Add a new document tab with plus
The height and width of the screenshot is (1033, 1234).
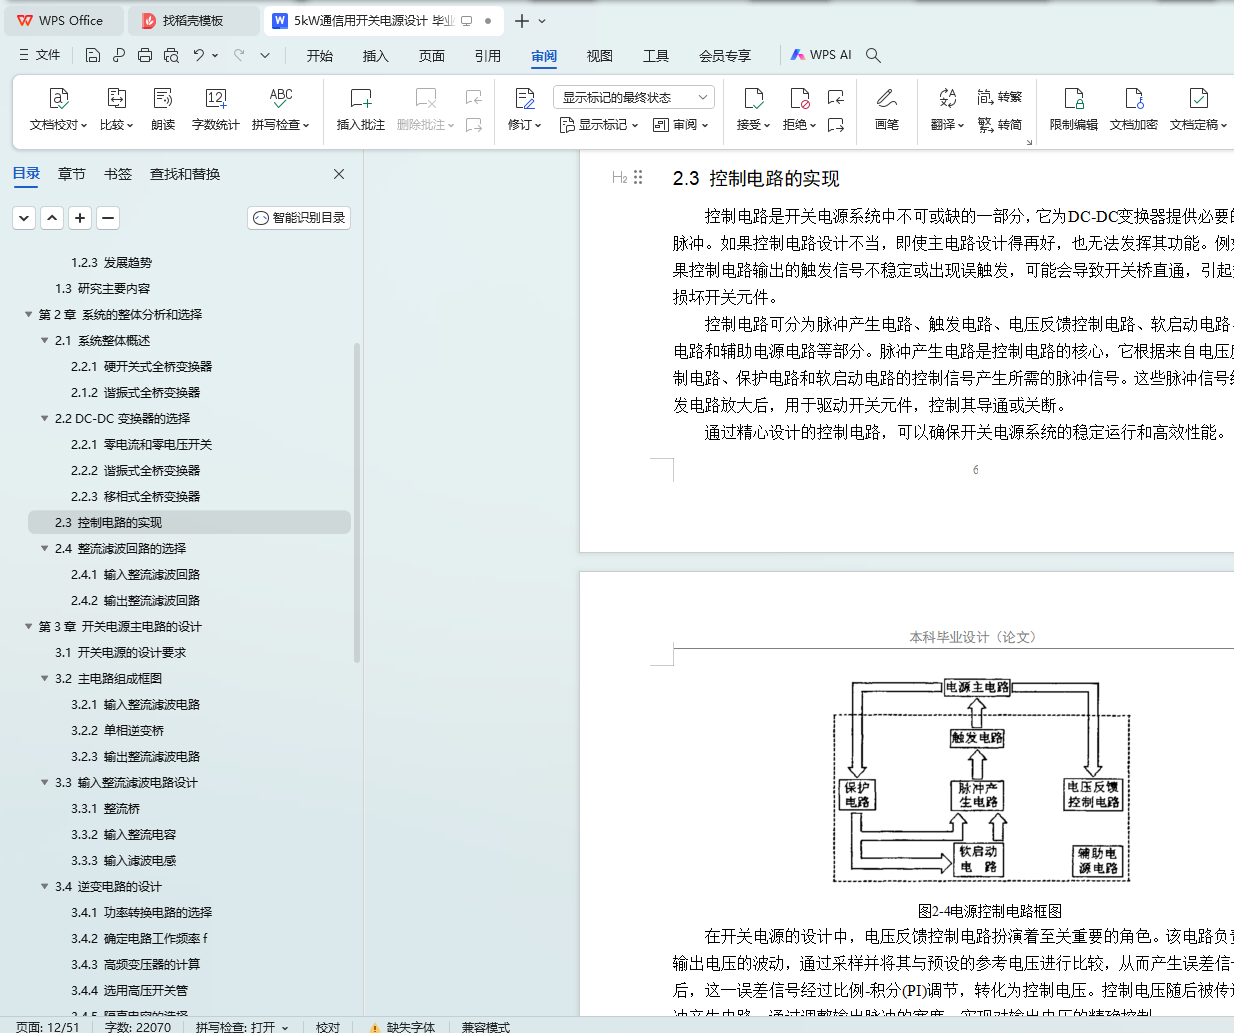pyautogui.click(x=522, y=20)
